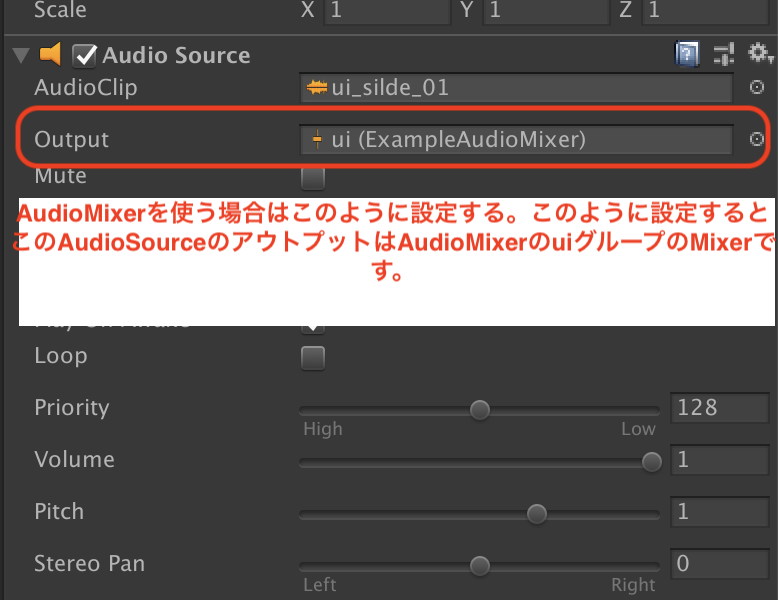Select the Stereo Pan value field showing 0
This screenshot has width=778, height=600.
[x=719, y=564]
